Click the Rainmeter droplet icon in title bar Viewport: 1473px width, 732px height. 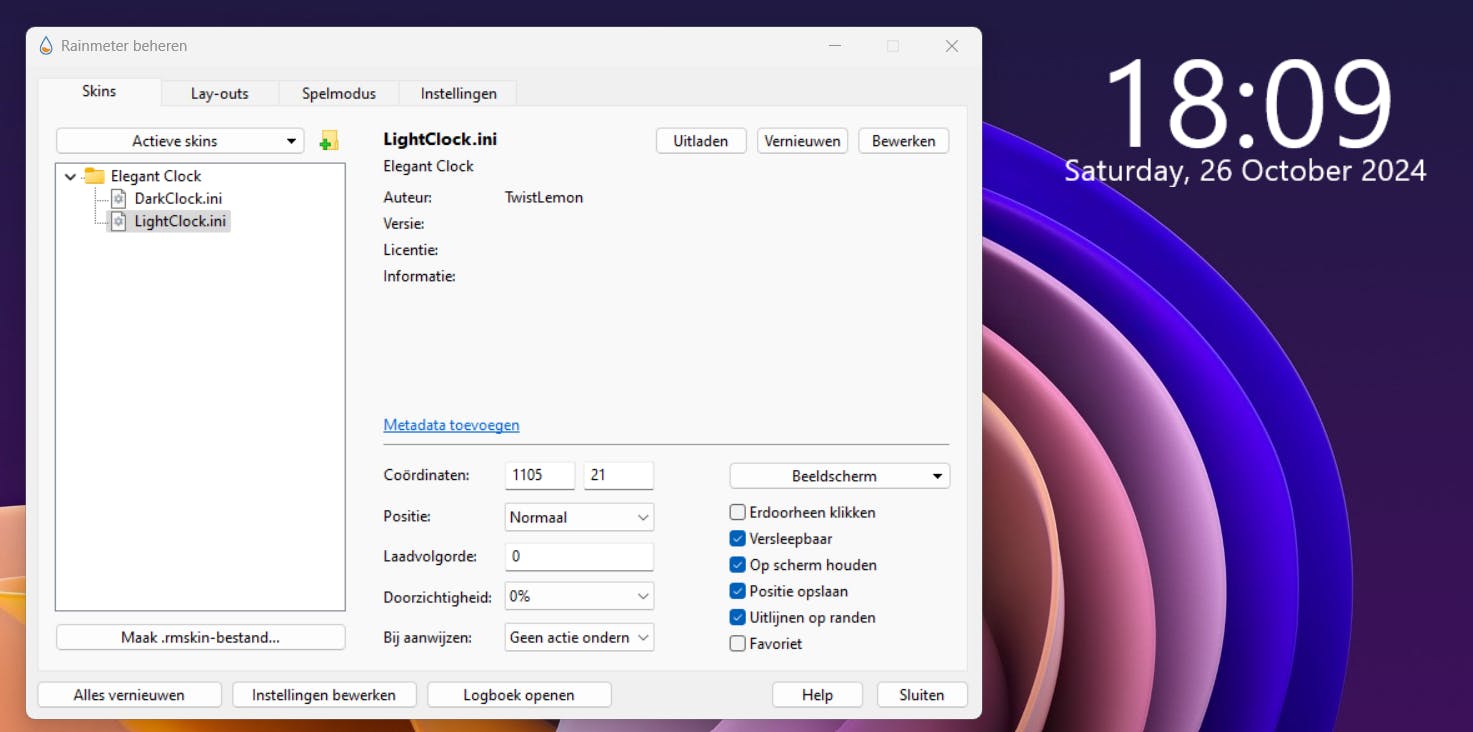pyautogui.click(x=45, y=46)
